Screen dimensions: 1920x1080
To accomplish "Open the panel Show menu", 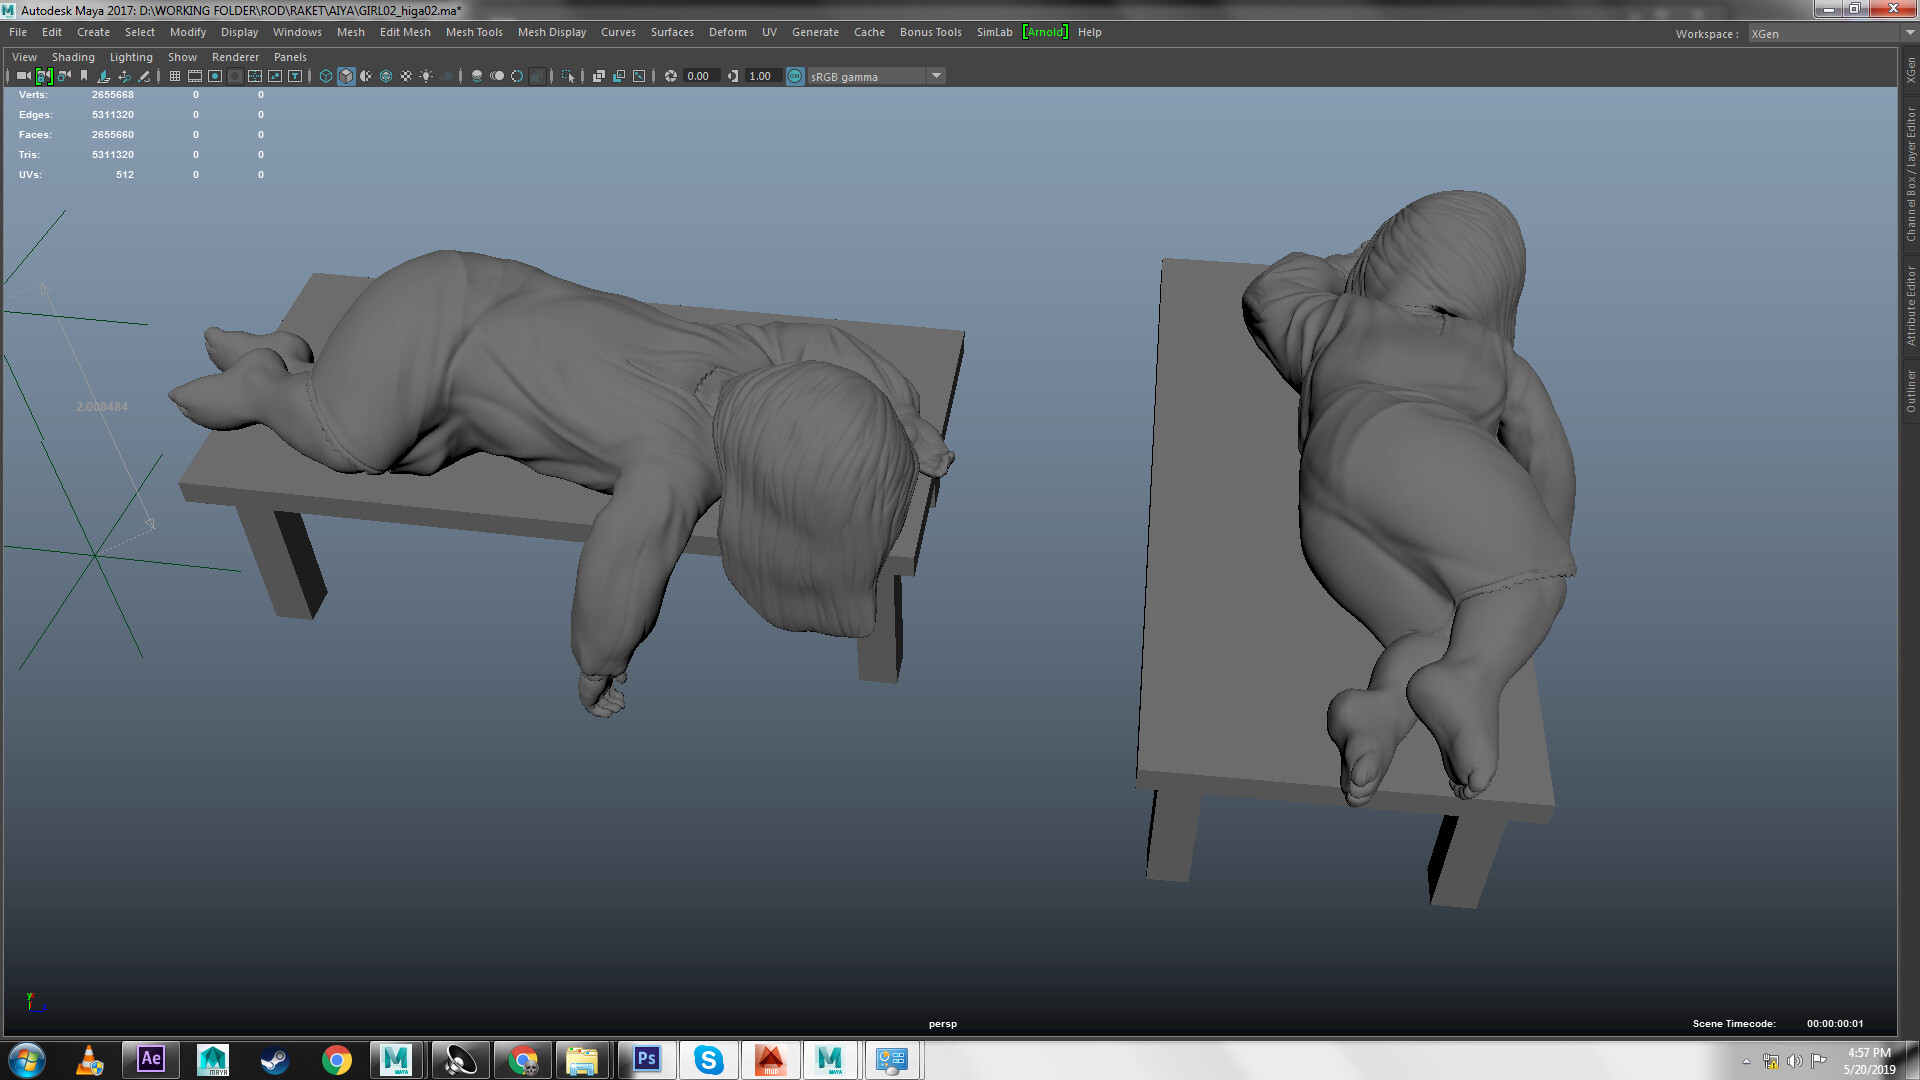I will (182, 57).
